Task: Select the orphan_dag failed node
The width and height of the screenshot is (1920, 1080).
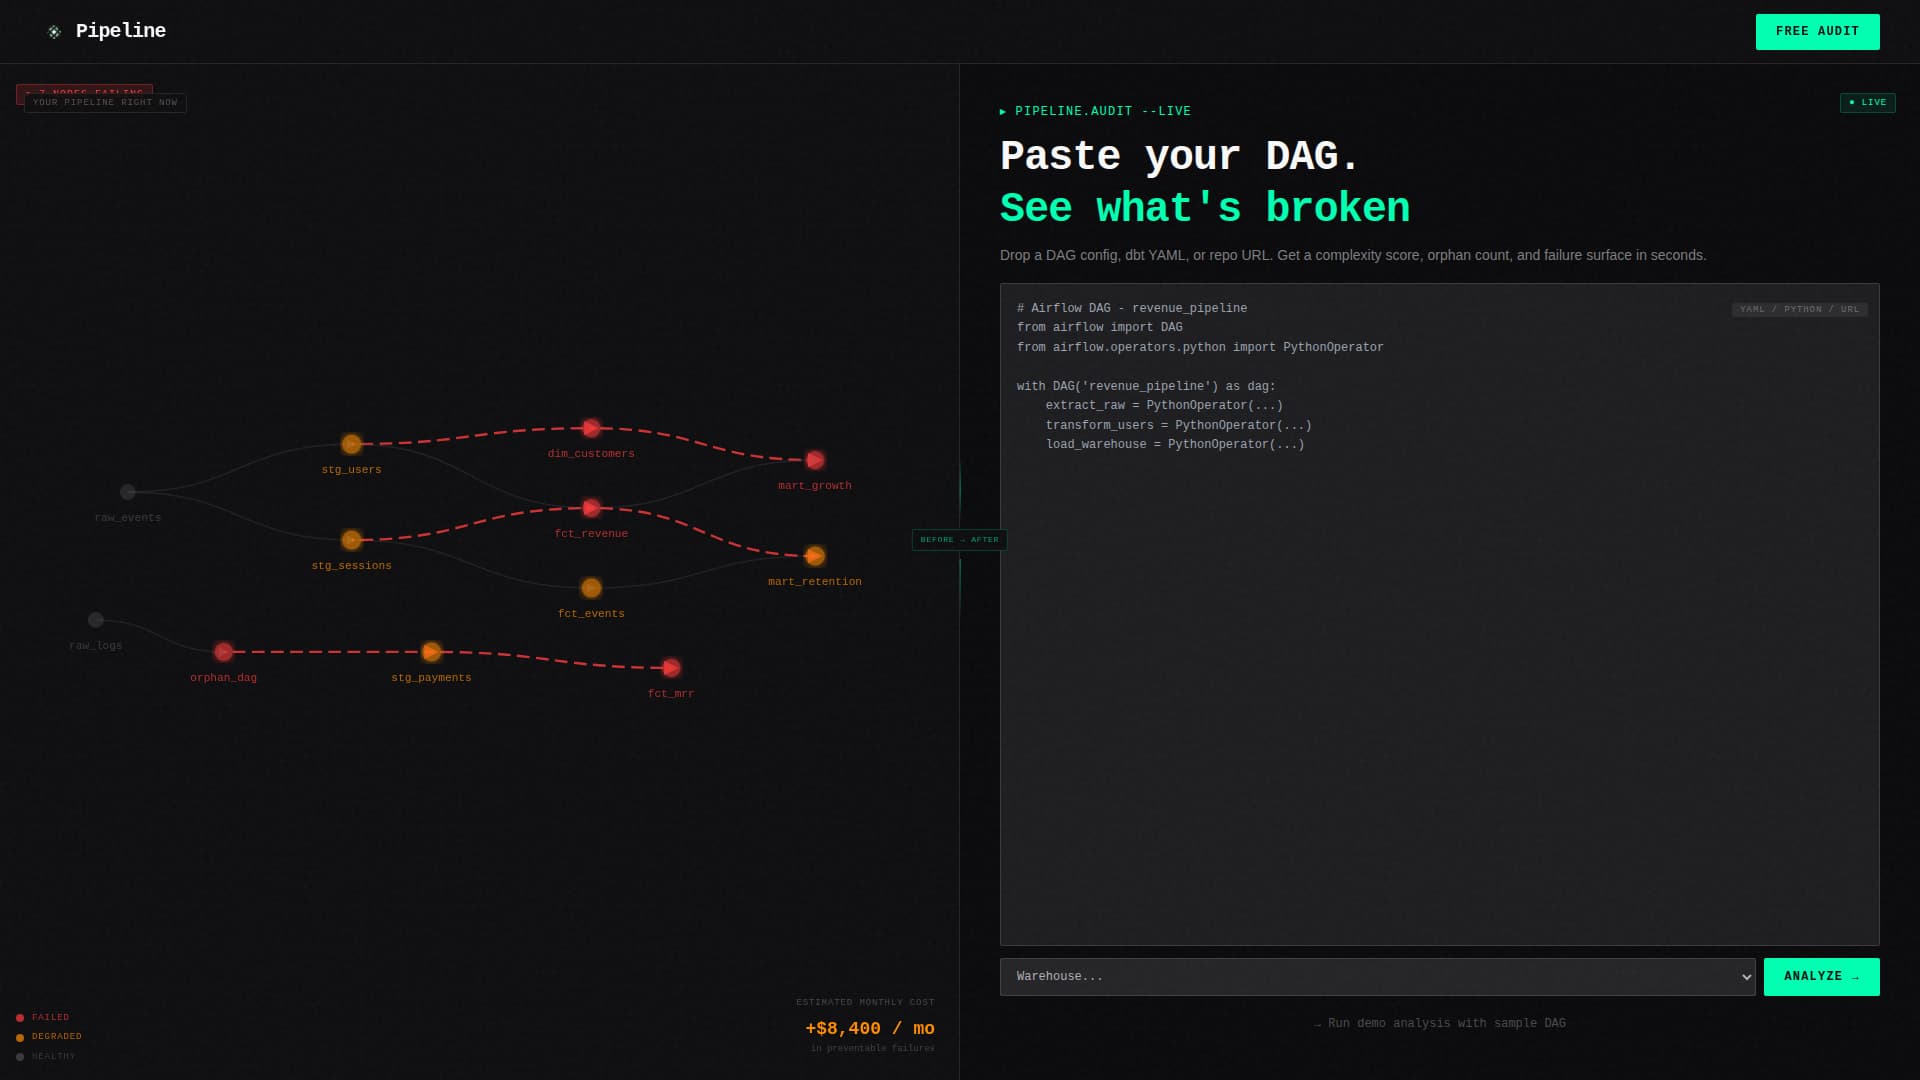Action: click(223, 652)
